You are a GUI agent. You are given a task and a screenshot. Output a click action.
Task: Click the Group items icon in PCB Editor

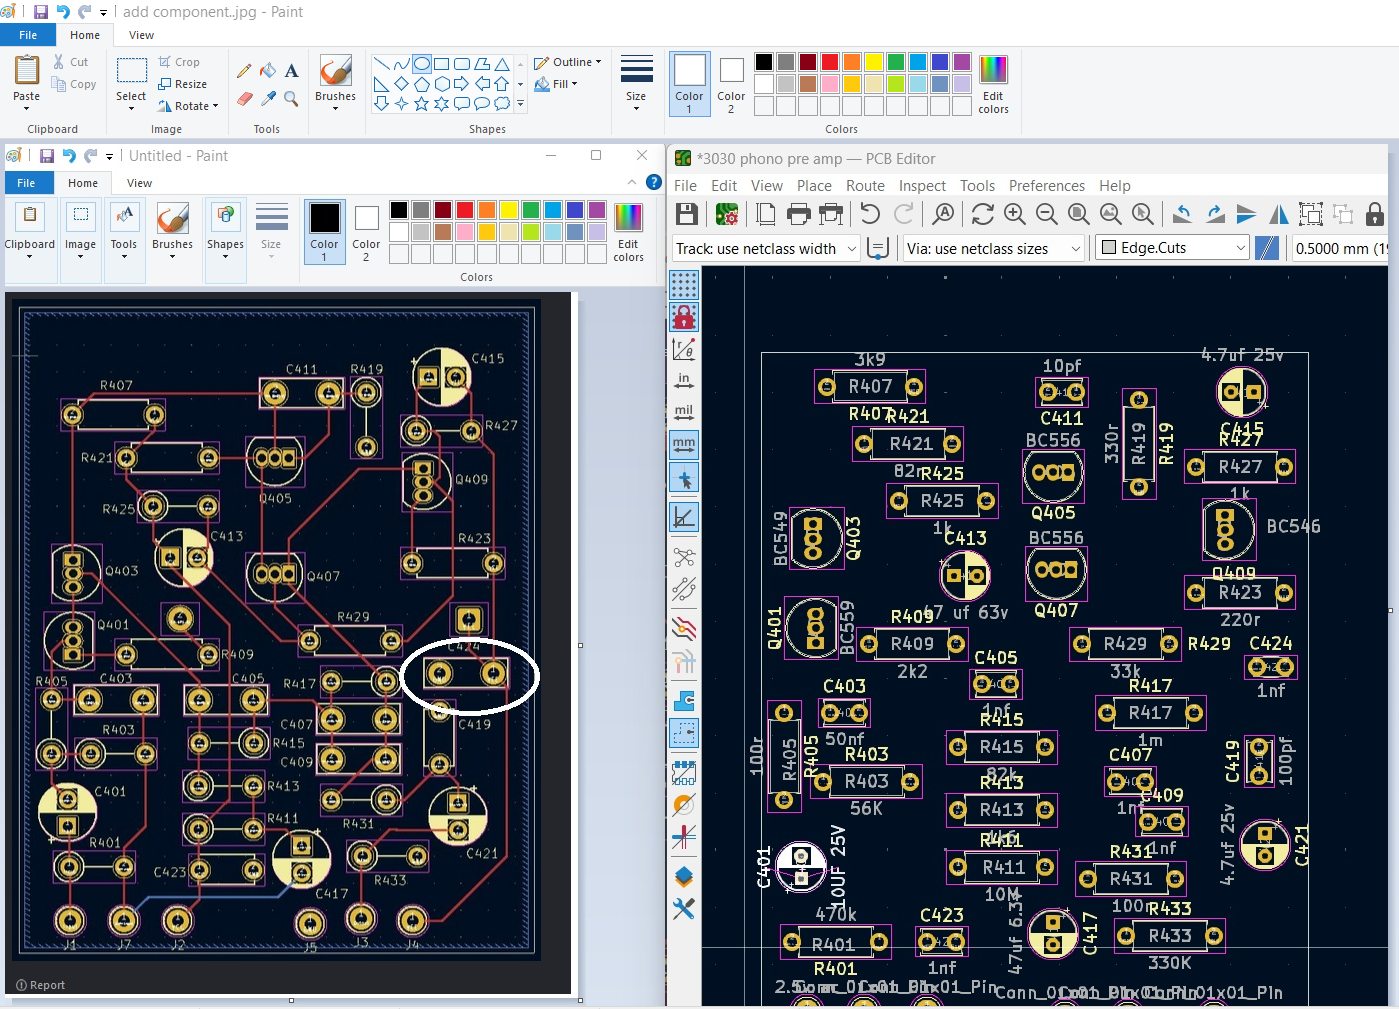1310,214
